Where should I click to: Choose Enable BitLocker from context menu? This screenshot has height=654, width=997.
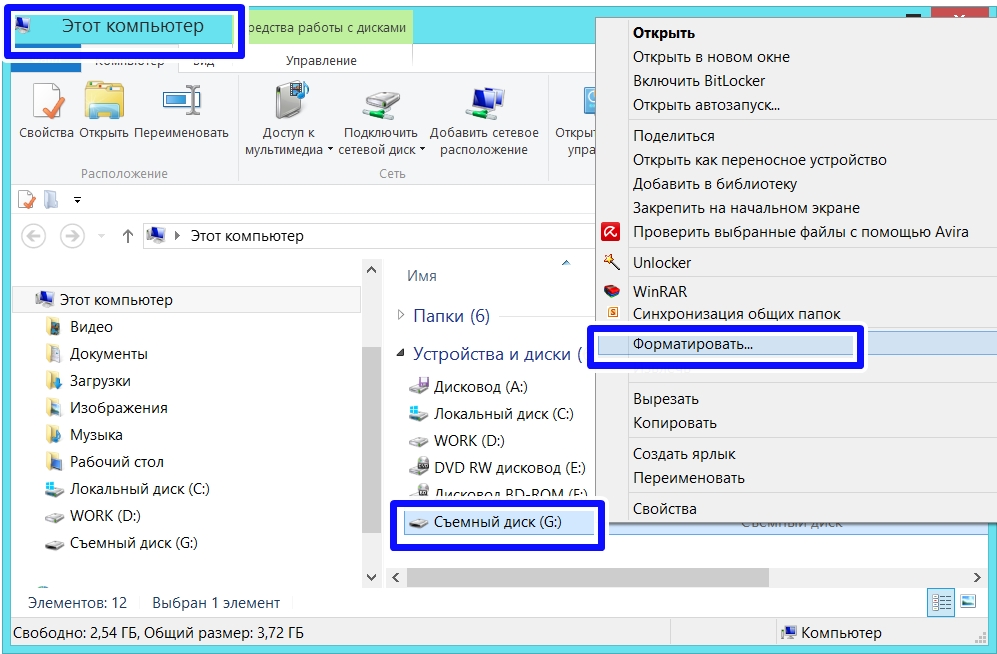[699, 81]
